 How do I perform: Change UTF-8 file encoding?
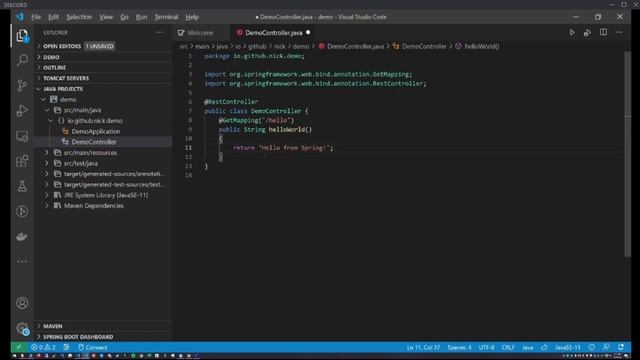[x=486, y=347]
